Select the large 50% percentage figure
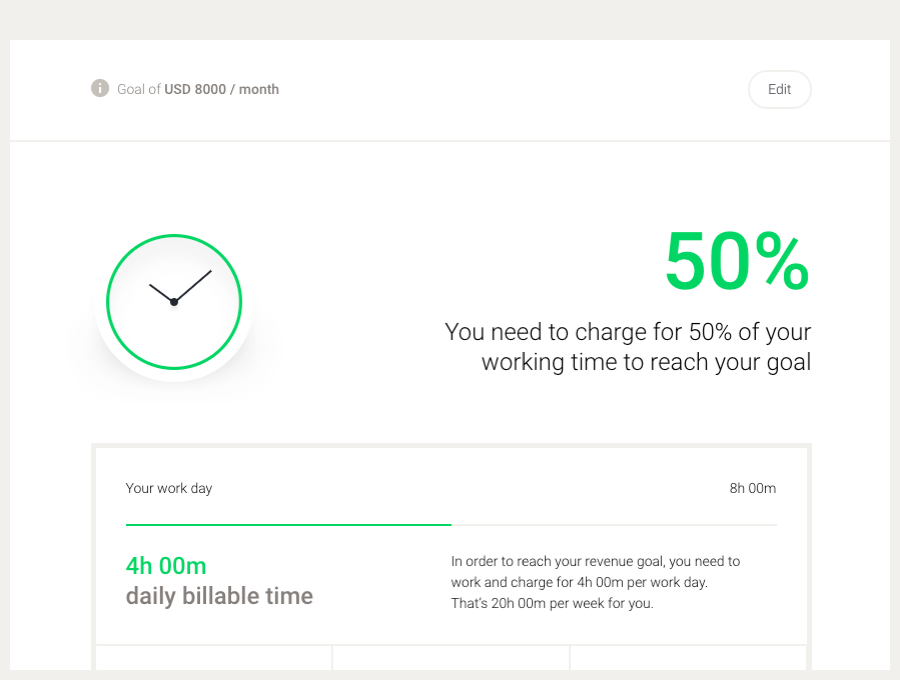This screenshot has width=900, height=680. [x=737, y=262]
